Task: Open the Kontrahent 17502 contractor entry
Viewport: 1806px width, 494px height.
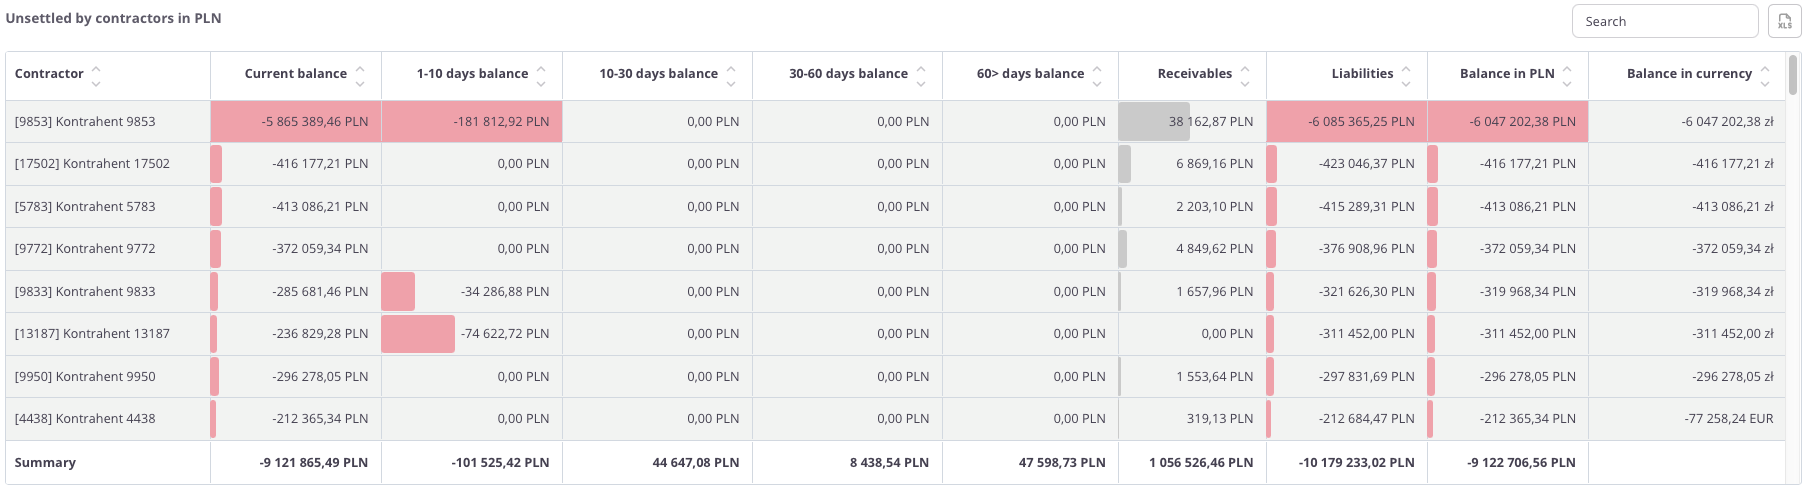Action: pyautogui.click(x=92, y=164)
